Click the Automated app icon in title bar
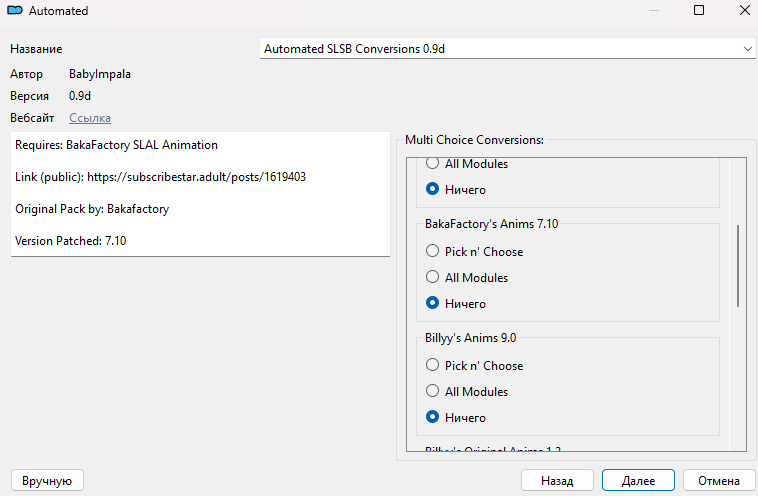 16,11
